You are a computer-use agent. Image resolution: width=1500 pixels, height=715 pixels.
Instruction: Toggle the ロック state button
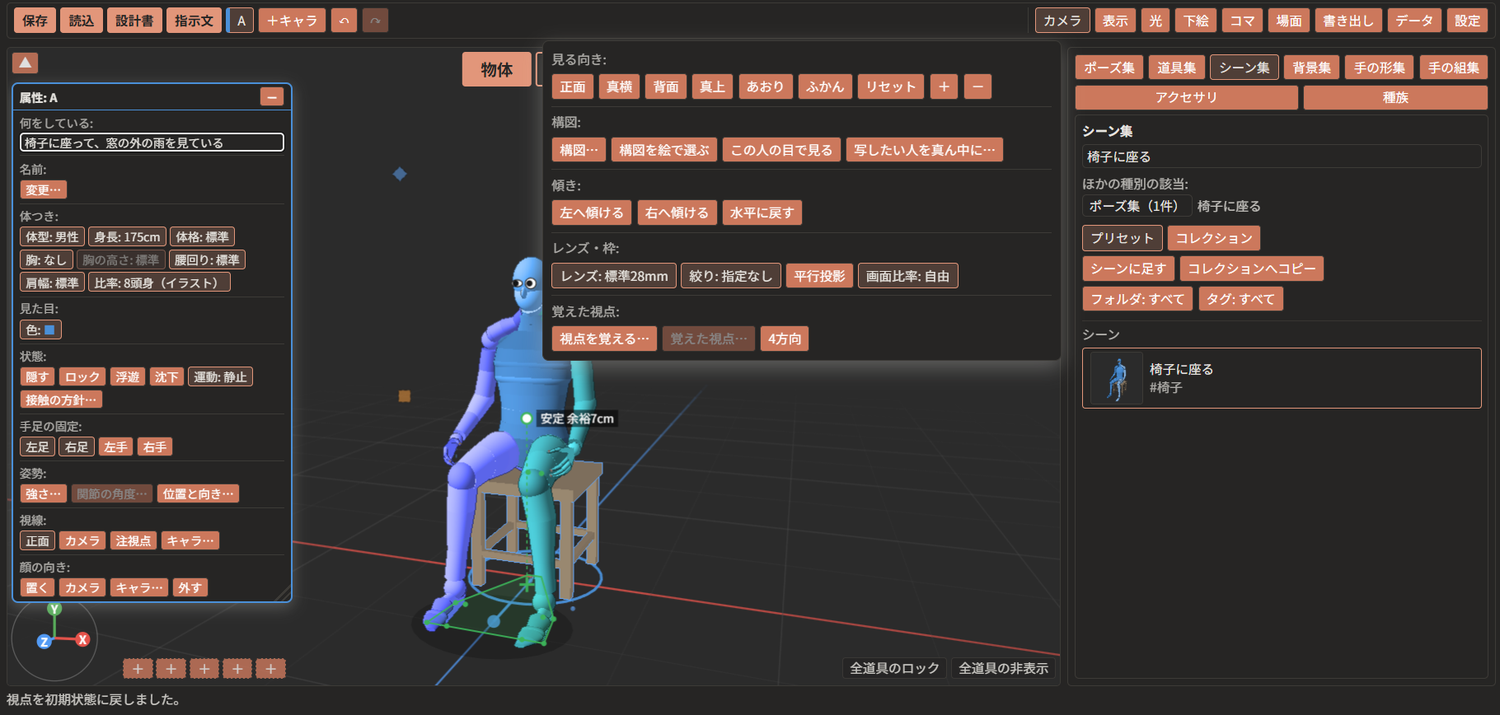82,377
